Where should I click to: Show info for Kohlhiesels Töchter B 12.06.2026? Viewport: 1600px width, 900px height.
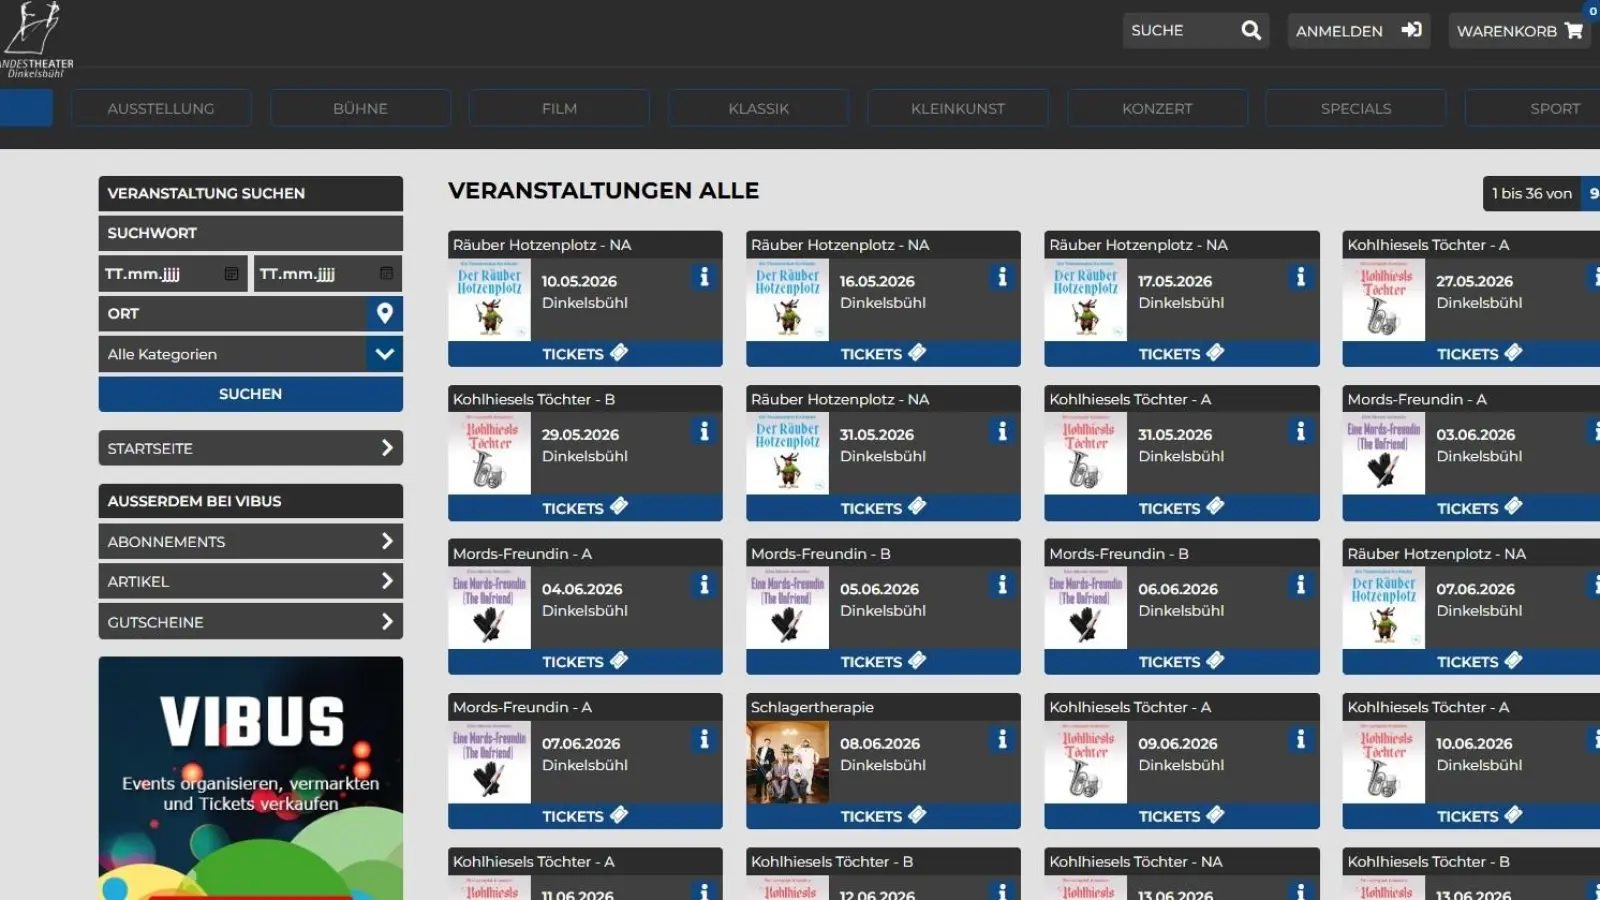coord(1002,890)
